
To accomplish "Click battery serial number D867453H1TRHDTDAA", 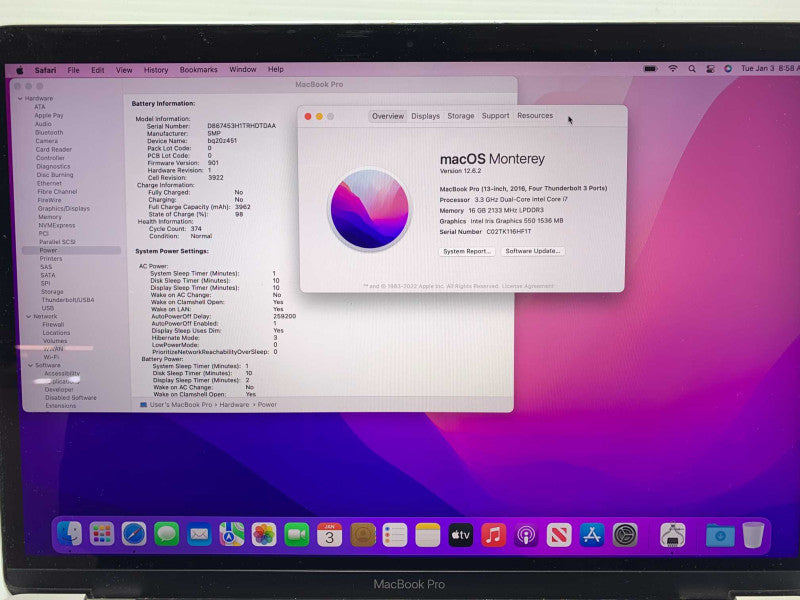I will point(241,126).
